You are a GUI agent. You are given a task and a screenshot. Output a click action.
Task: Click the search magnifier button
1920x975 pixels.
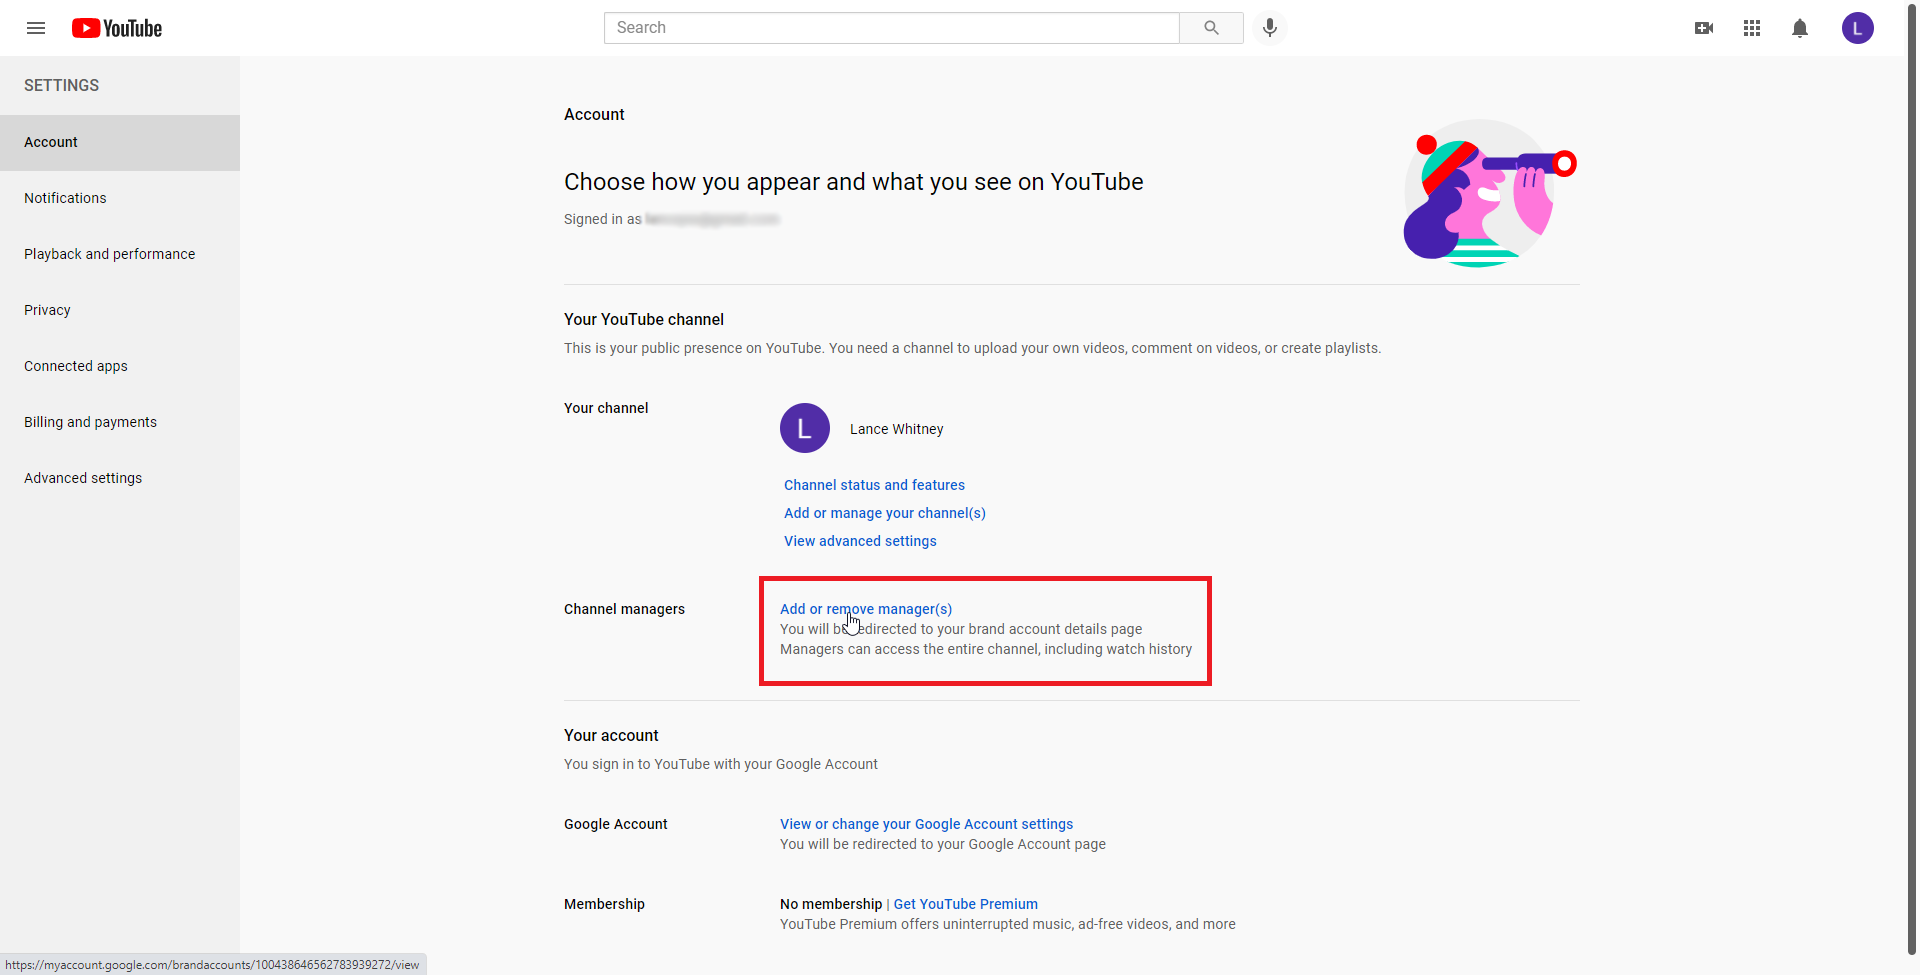[x=1211, y=28]
